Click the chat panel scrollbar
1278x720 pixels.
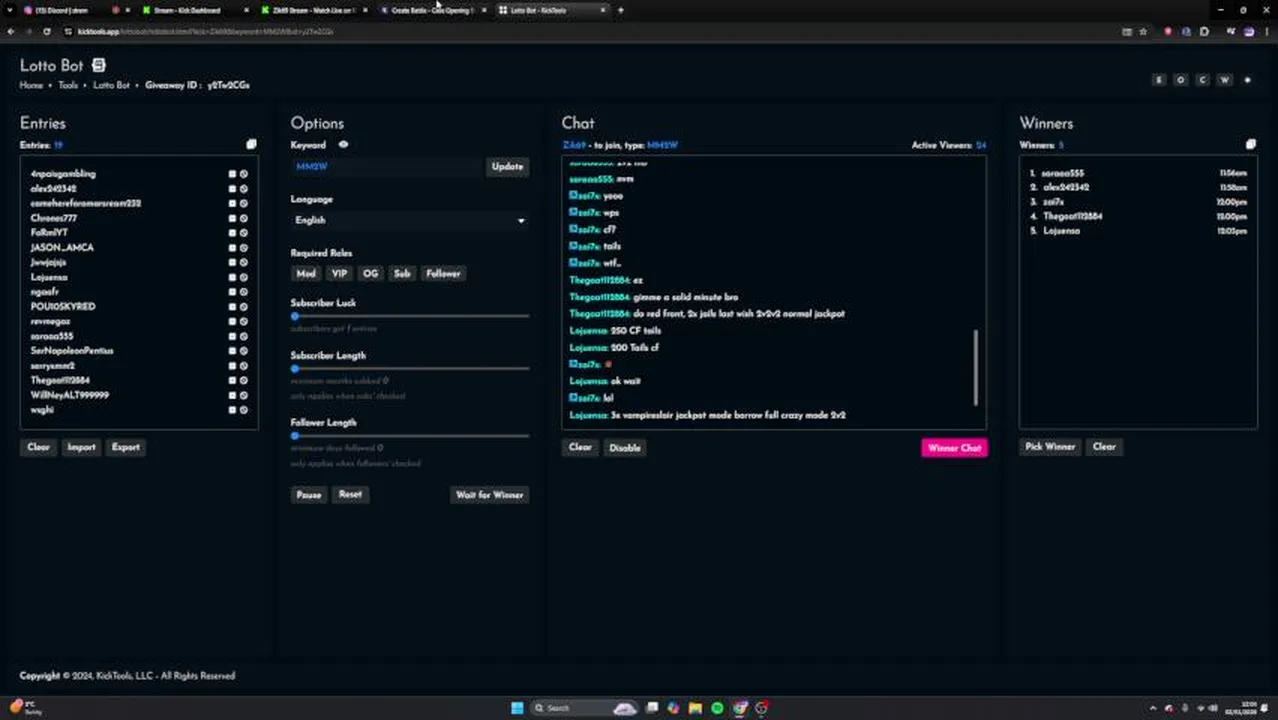pos(975,368)
